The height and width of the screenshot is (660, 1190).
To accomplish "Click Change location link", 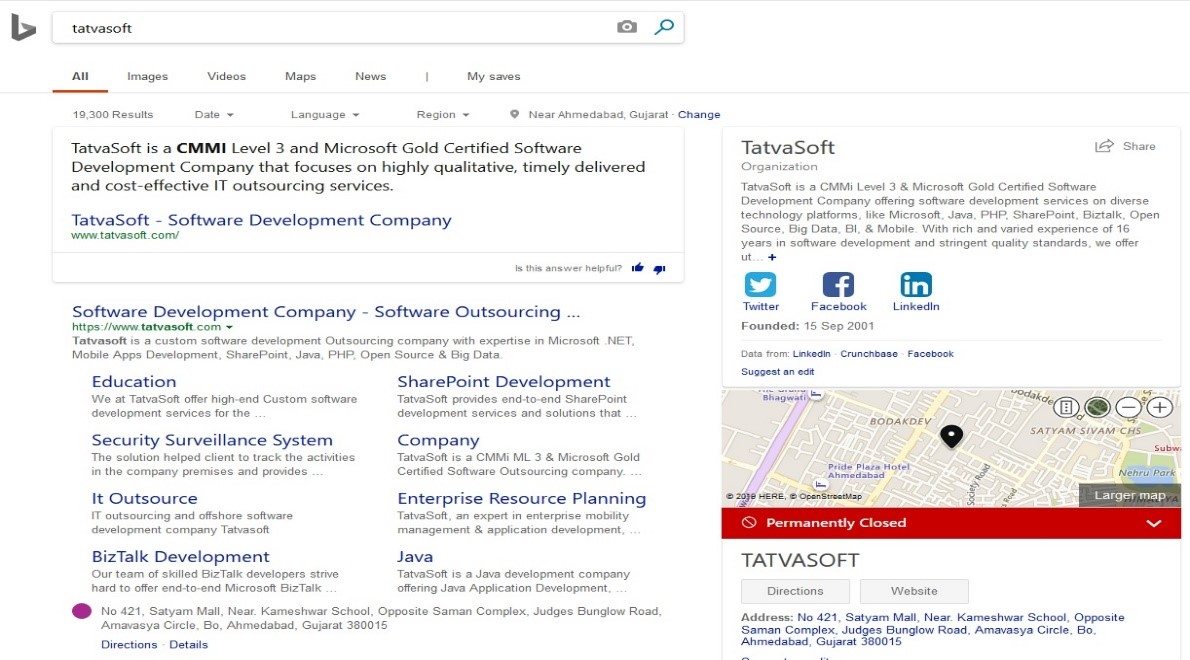I will pyautogui.click(x=699, y=115).
